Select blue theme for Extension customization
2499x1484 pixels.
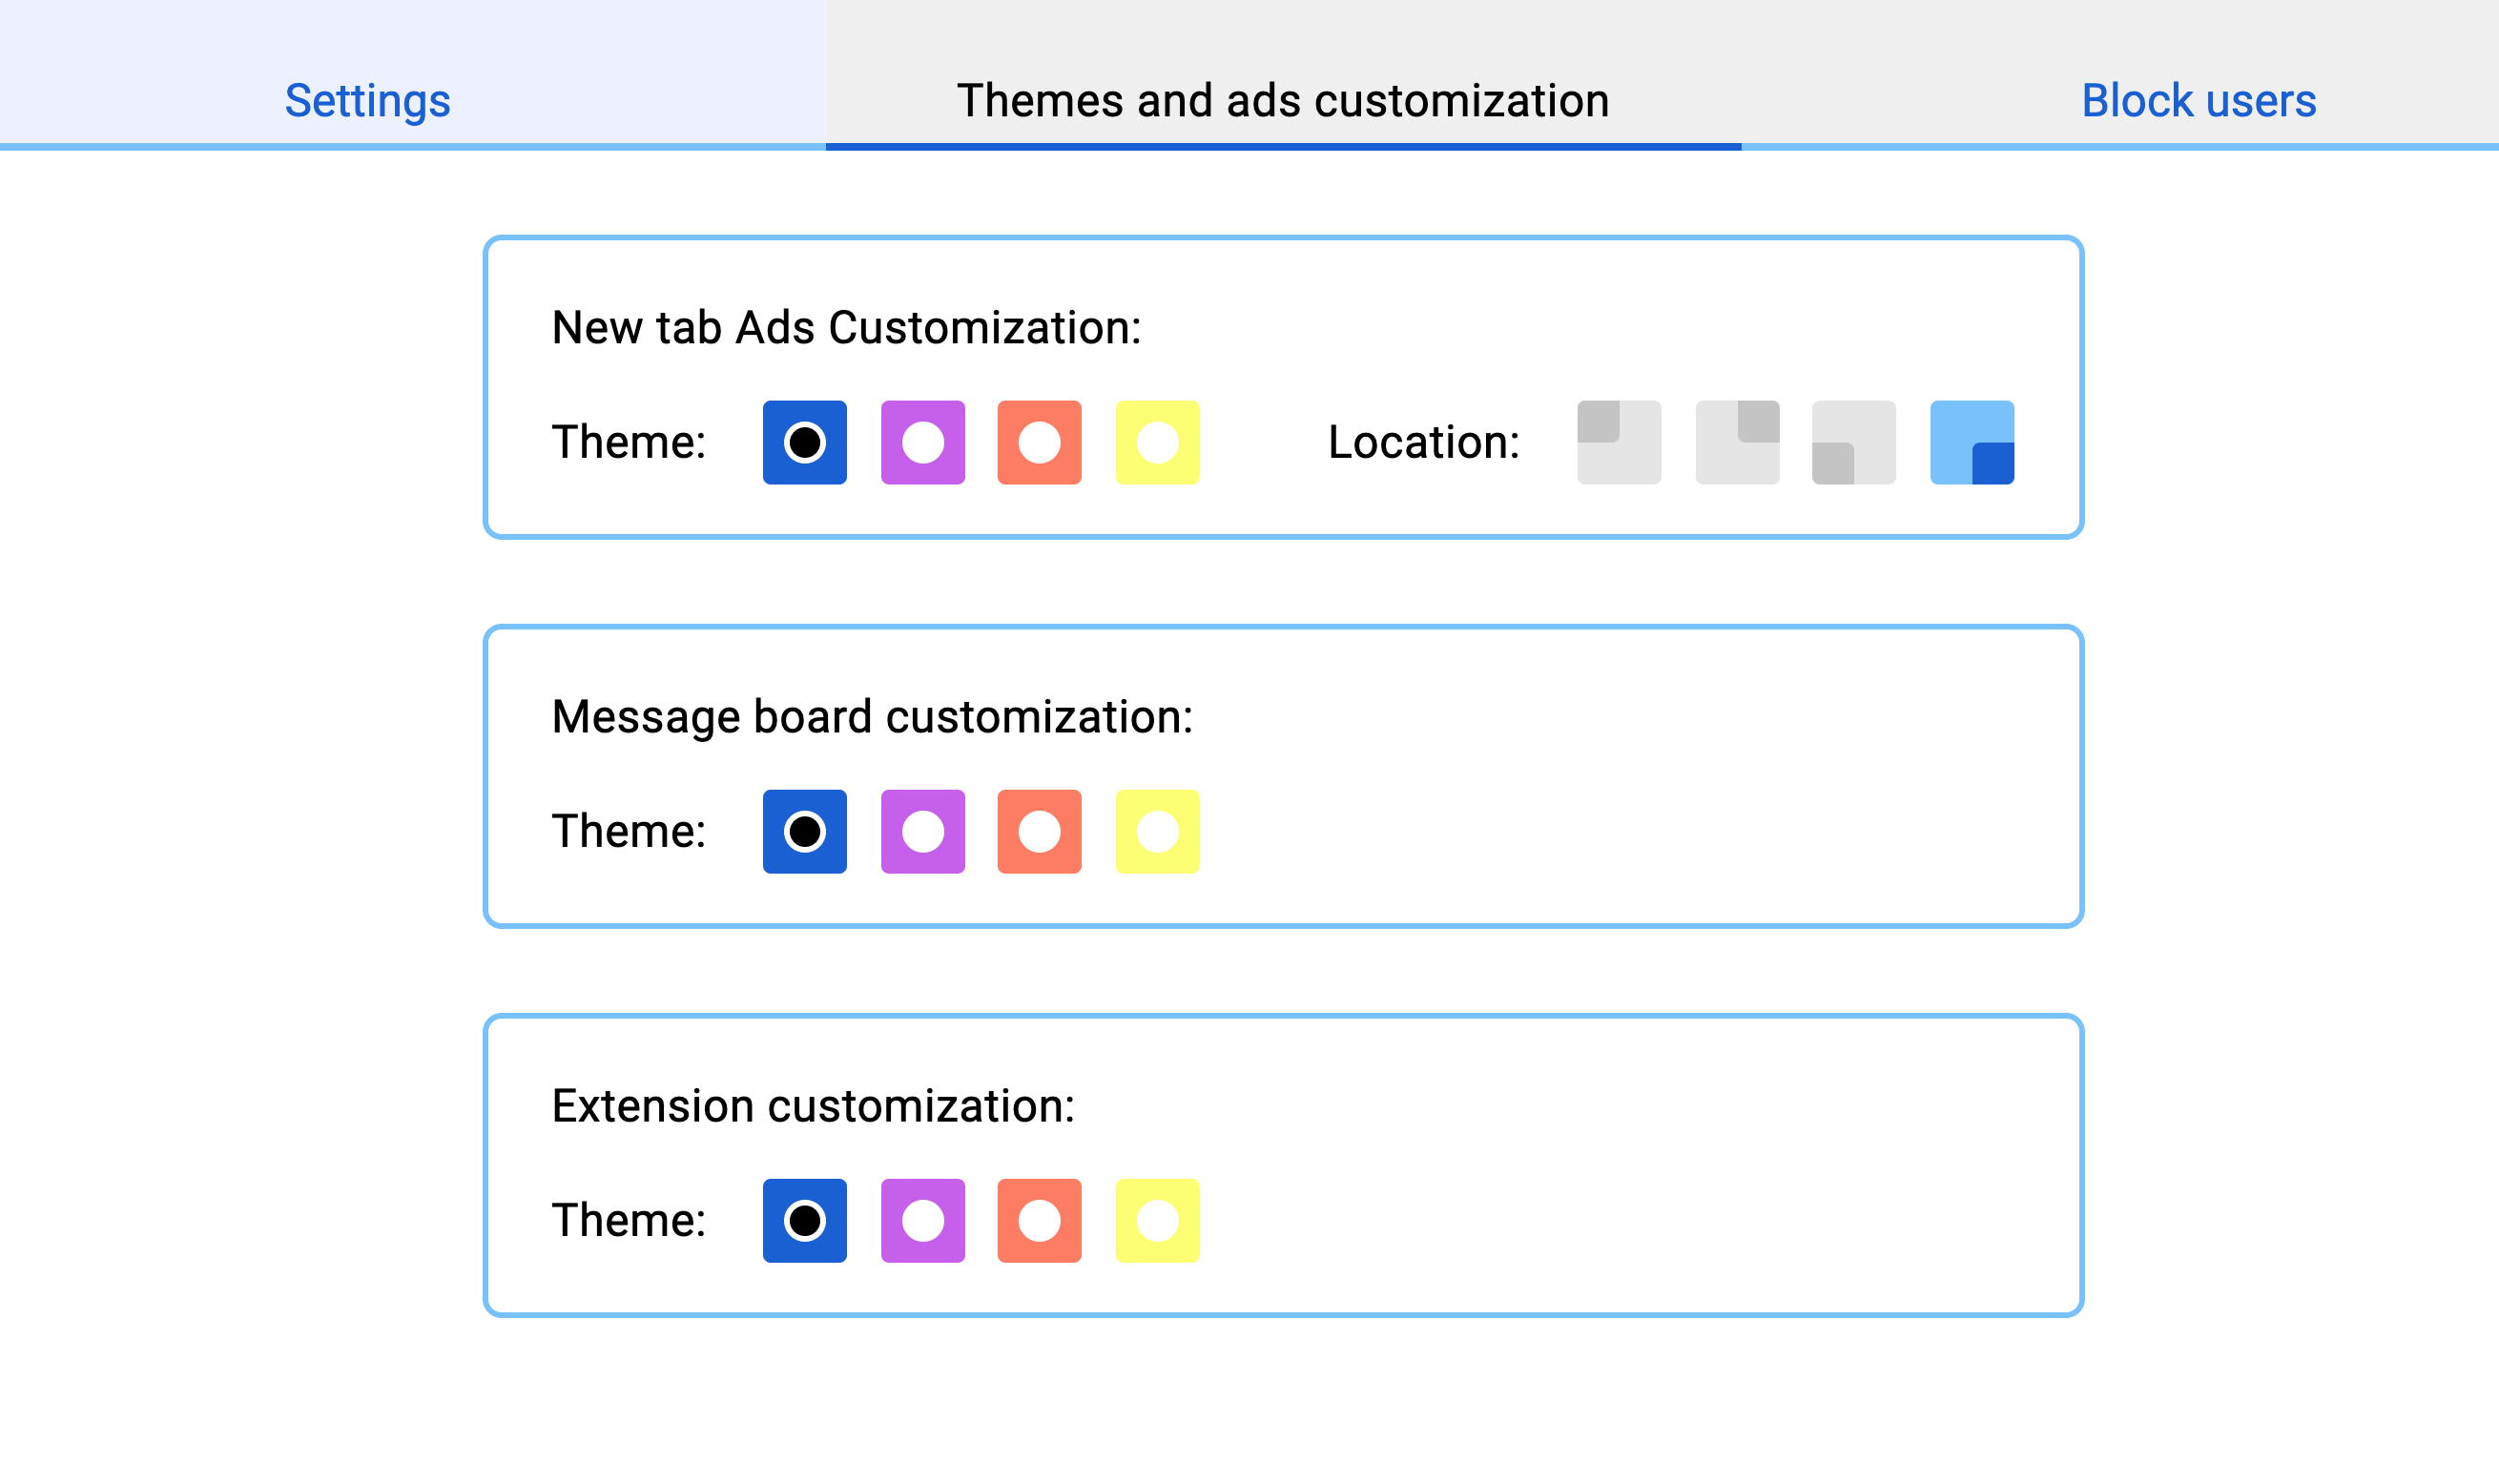click(x=804, y=1220)
